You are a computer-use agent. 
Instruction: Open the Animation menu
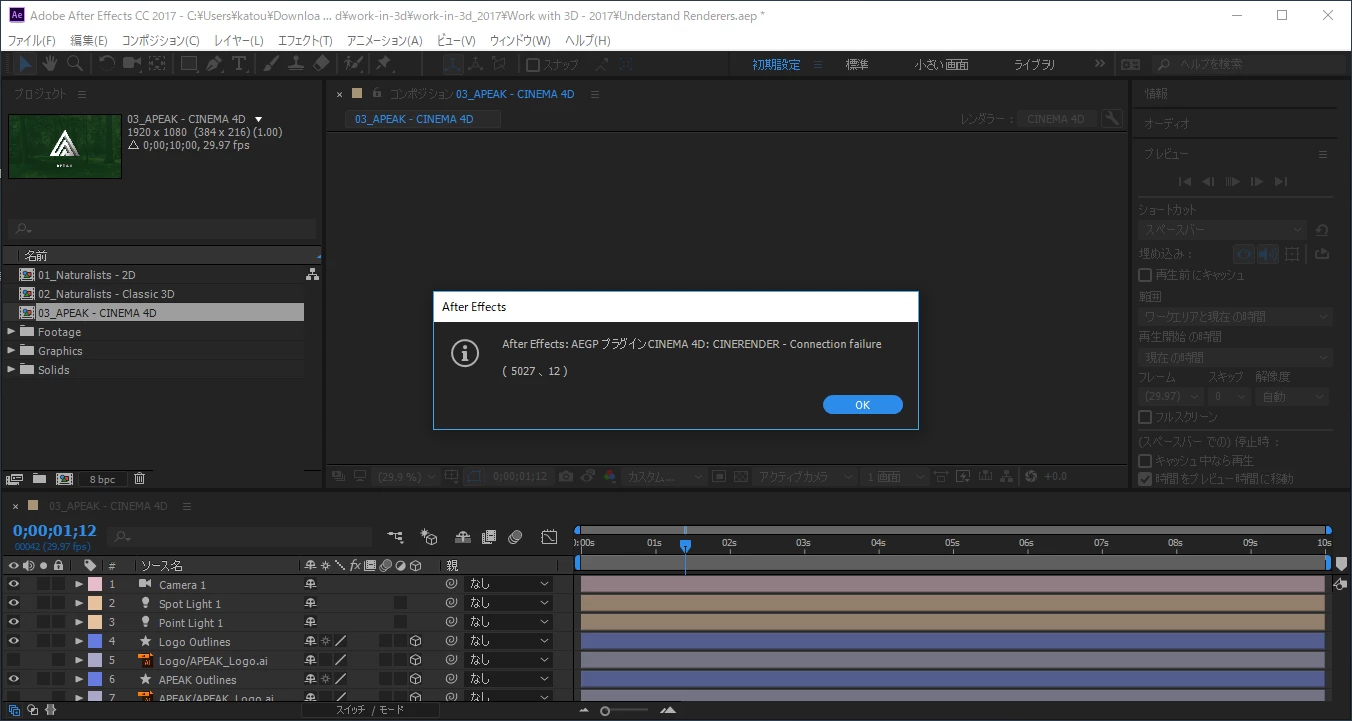[384, 40]
